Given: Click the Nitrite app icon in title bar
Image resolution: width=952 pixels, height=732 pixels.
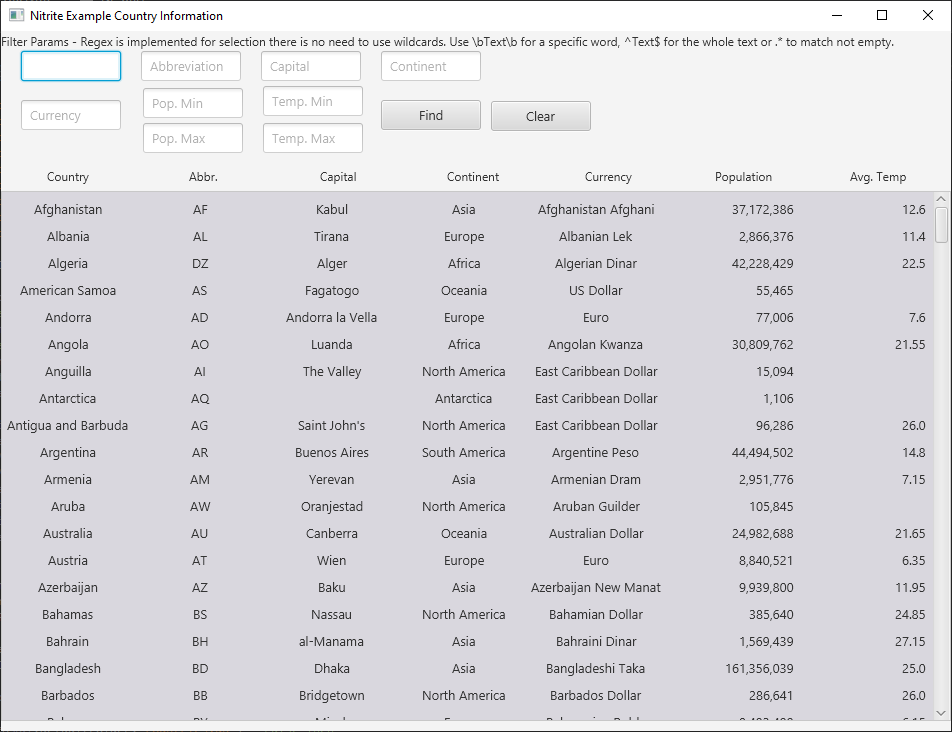Looking at the screenshot, I should click(16, 16).
